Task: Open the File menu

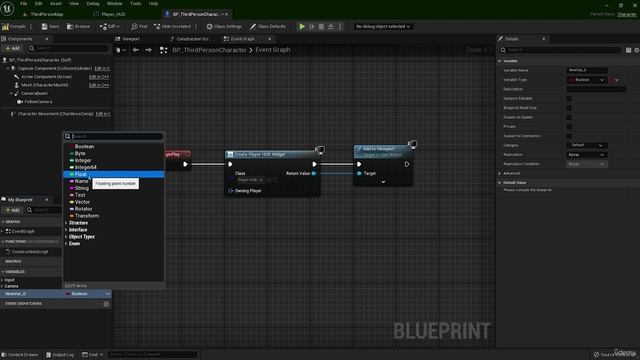Action: [x=24, y=3]
